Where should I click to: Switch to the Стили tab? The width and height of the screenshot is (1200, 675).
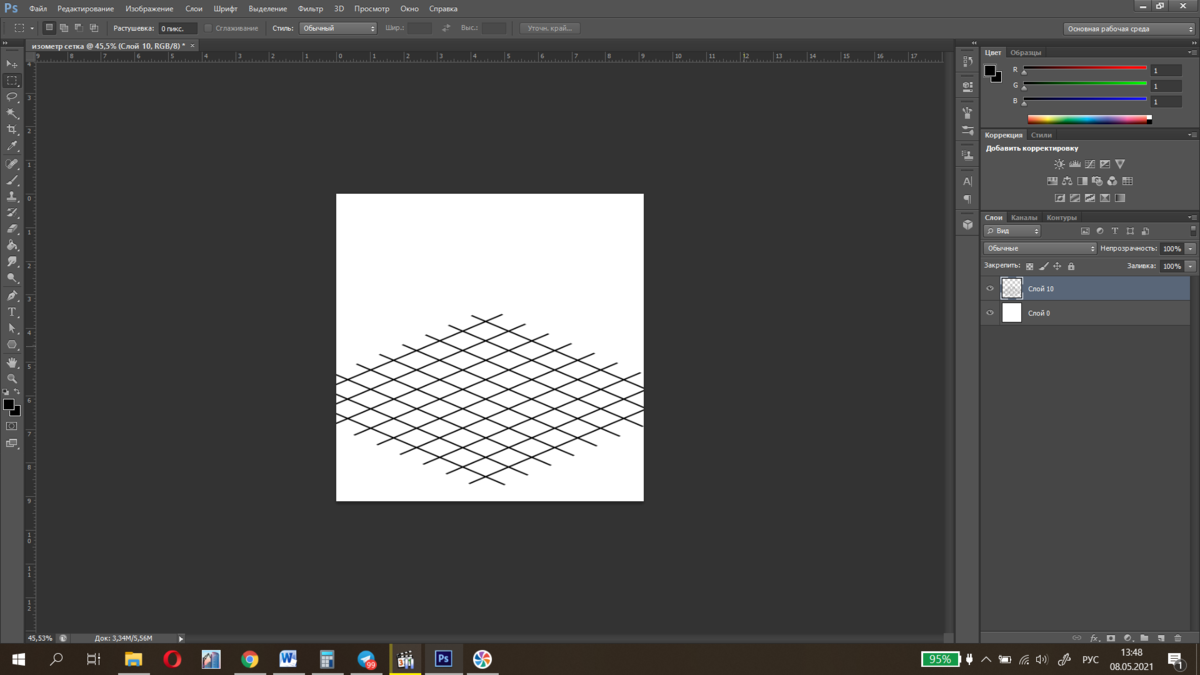(1041, 135)
